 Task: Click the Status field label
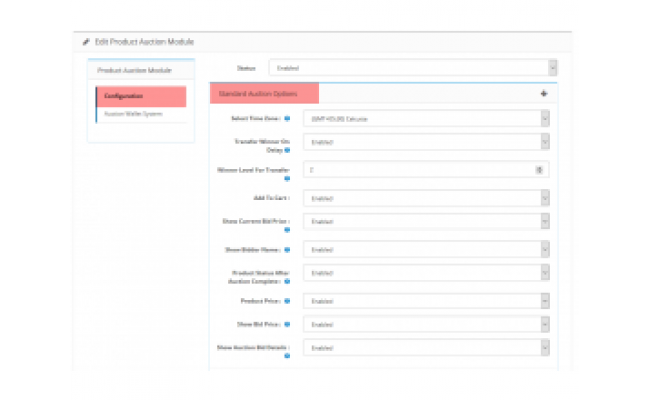coord(246,68)
